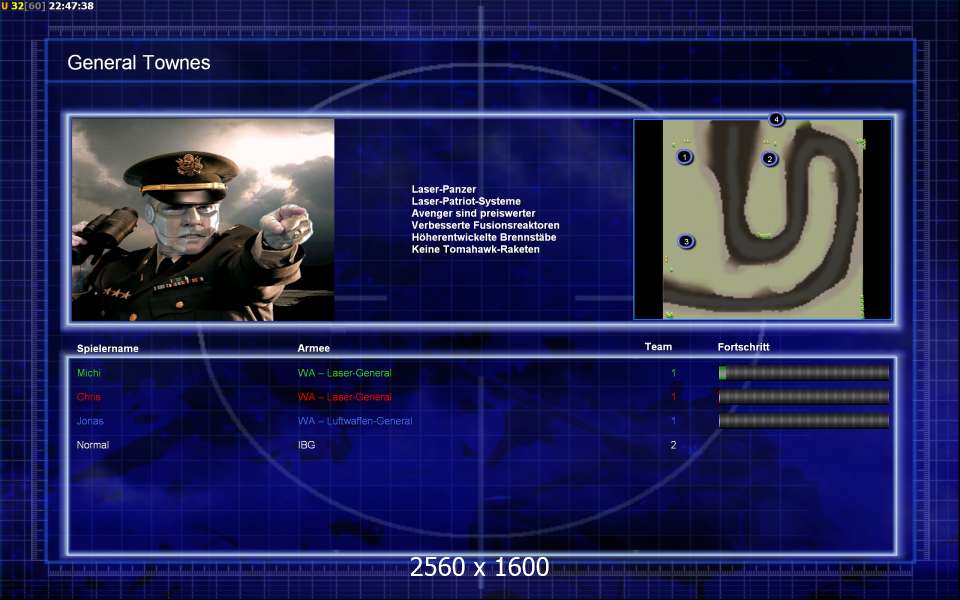Click Chris's loading progress bar
This screenshot has height=600, width=960.
tap(803, 397)
